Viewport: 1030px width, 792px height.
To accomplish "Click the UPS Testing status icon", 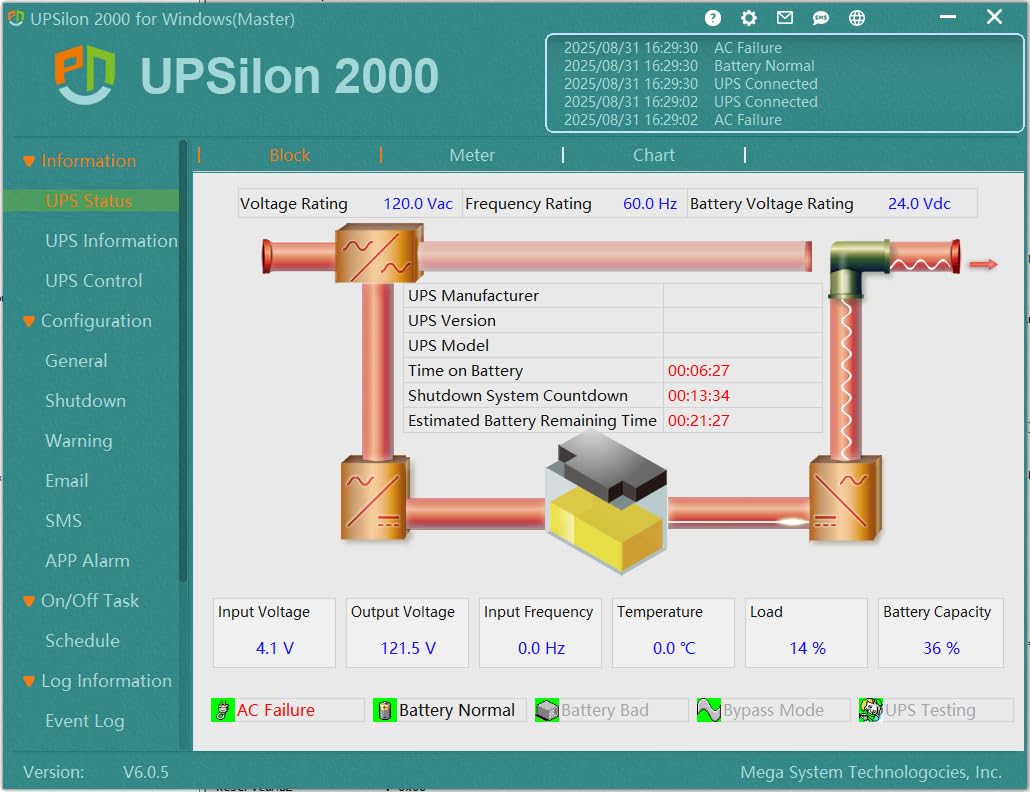I will pyautogui.click(x=871, y=711).
